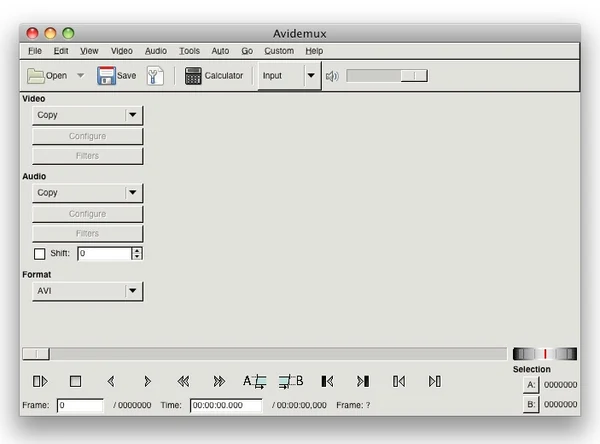Click the Video Filters button
This screenshot has width=600, height=444.
[88, 156]
